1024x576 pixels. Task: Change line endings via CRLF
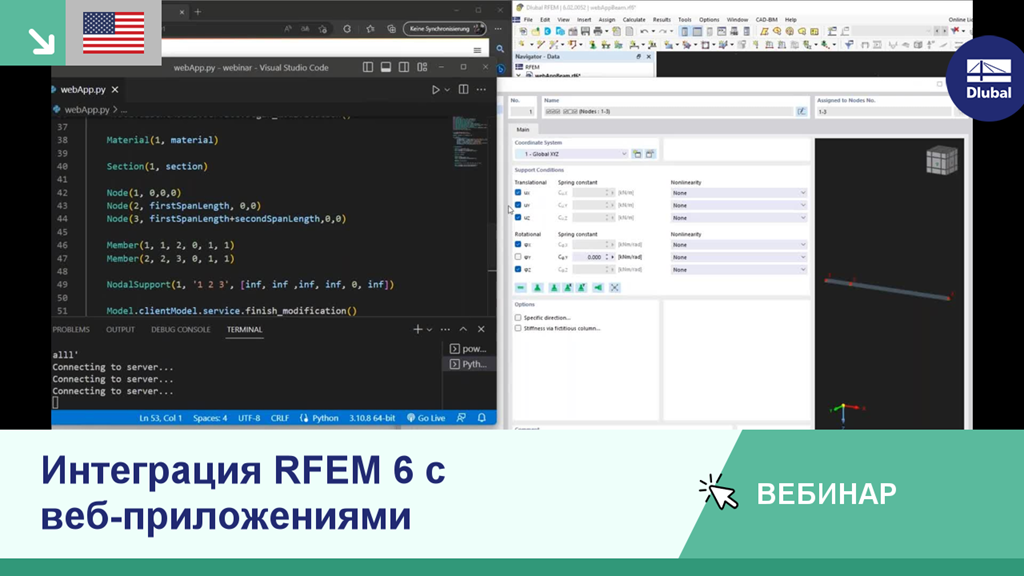(x=280, y=418)
